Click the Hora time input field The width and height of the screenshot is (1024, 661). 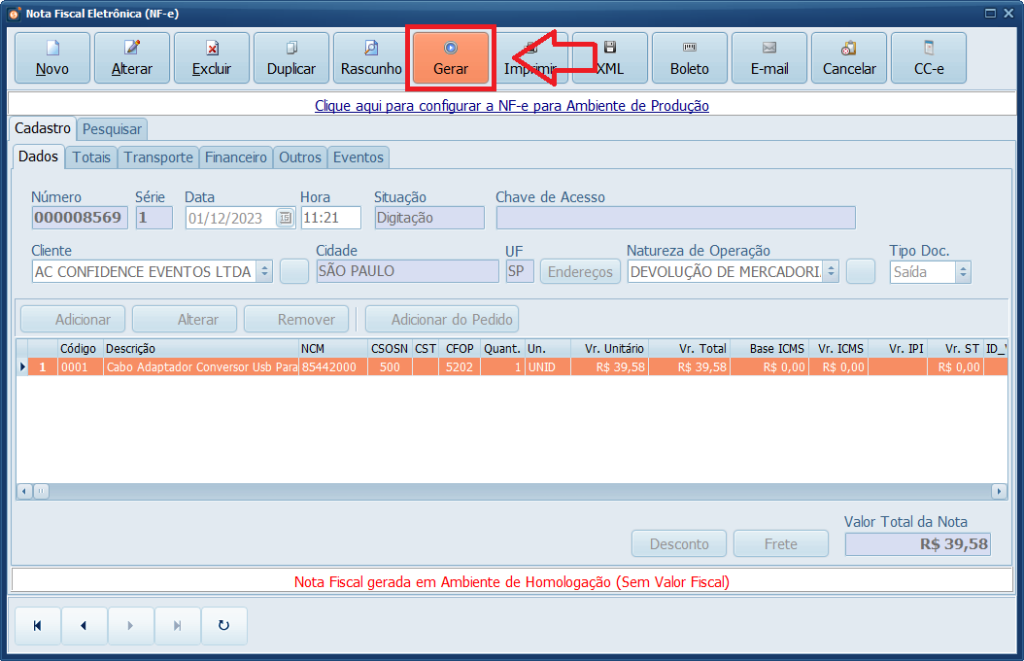pos(330,218)
